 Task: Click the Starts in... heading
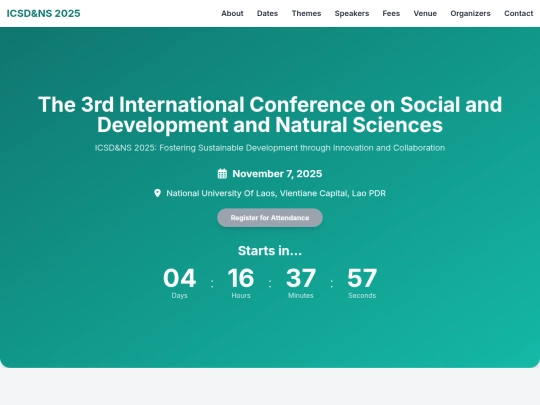tap(270, 251)
